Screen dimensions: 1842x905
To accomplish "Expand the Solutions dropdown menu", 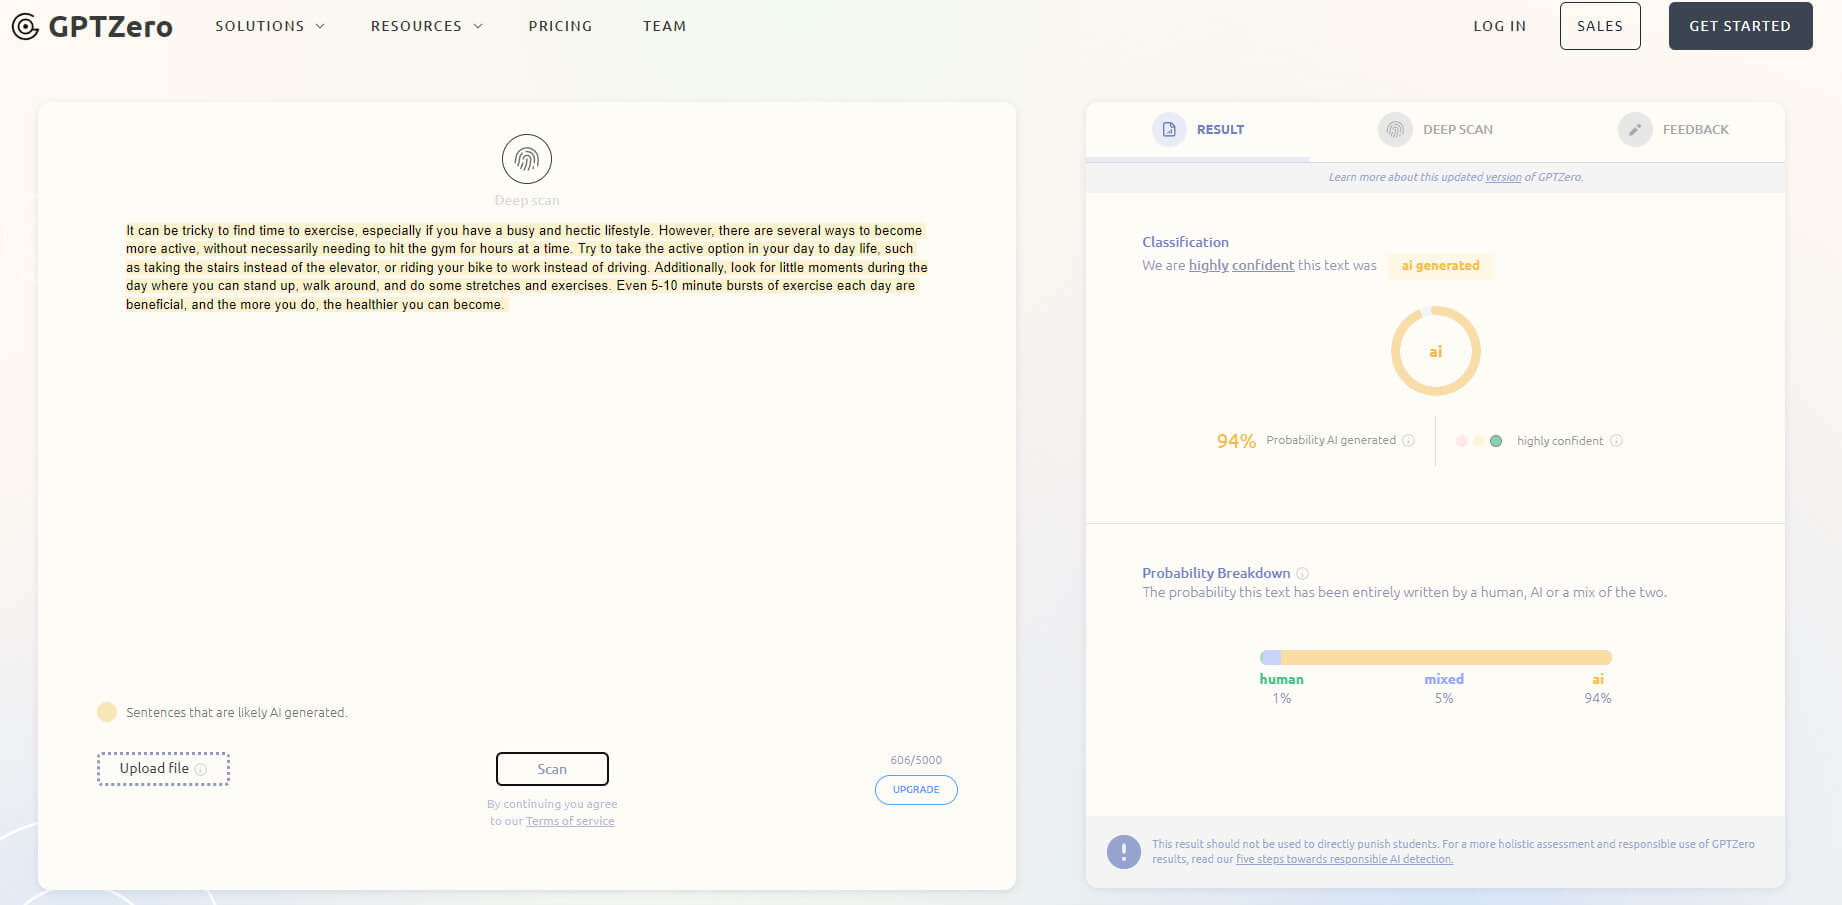I will [x=269, y=26].
